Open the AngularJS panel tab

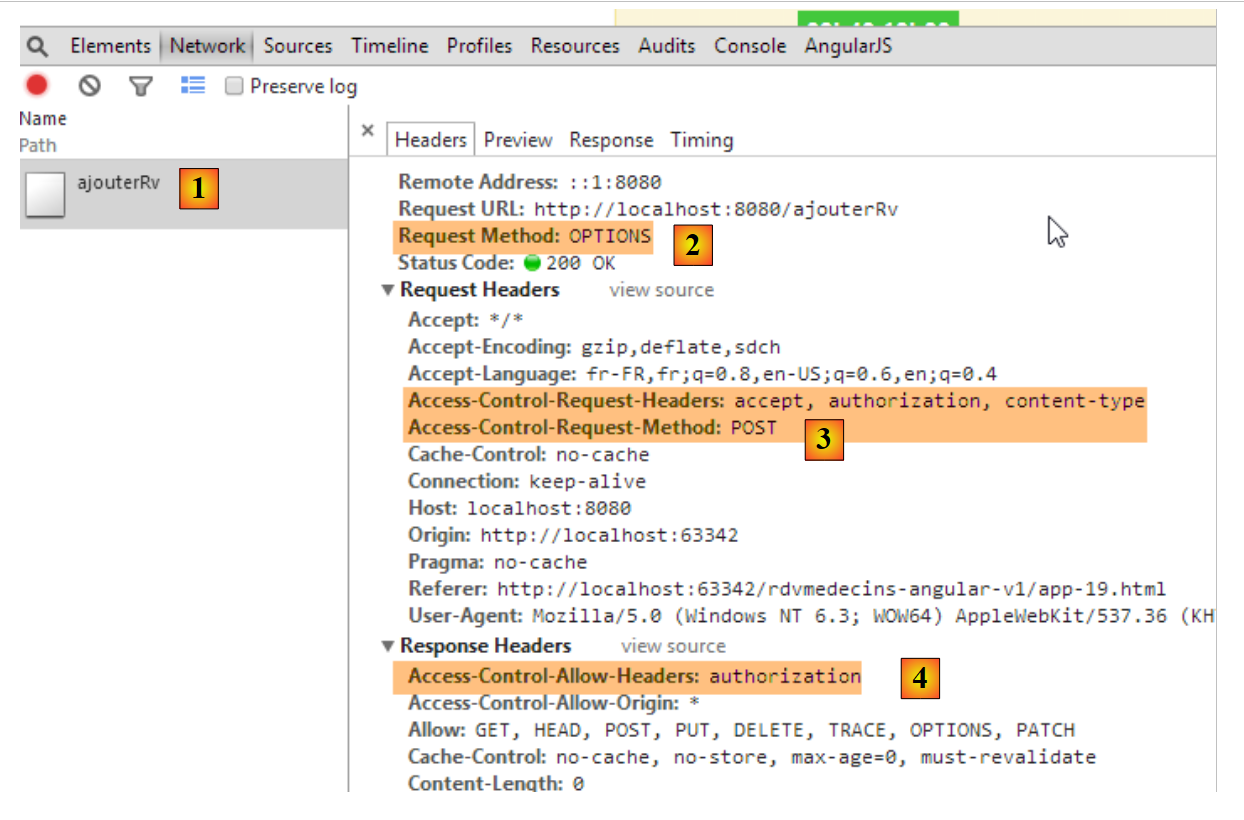tap(848, 46)
